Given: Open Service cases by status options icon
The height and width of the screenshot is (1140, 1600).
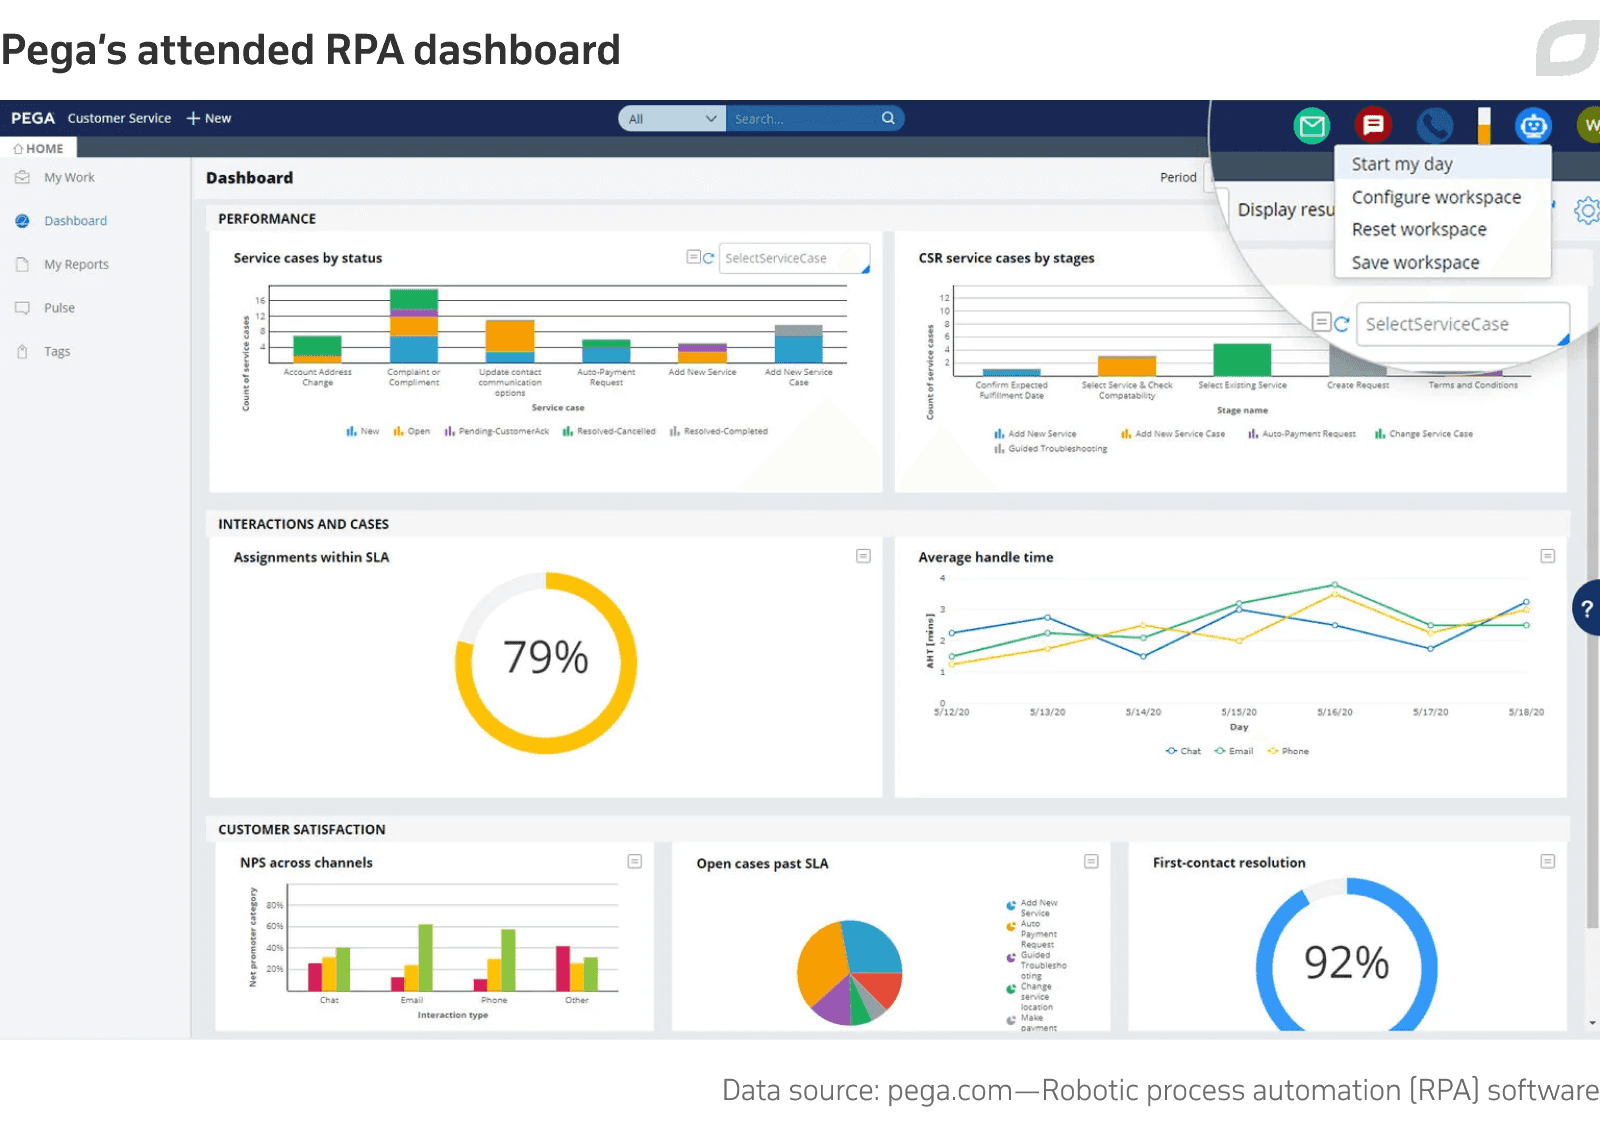Looking at the screenshot, I should 693,257.
